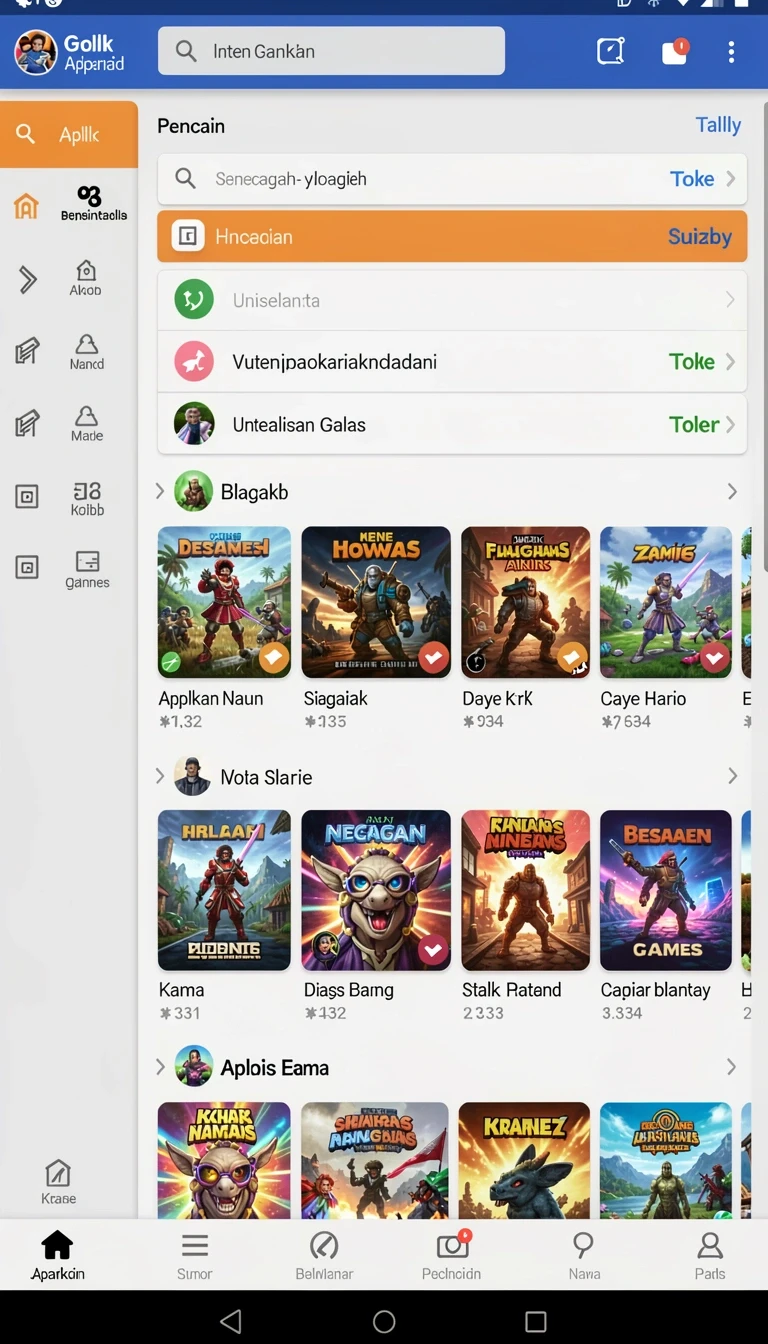Click the Daye KrK title

[x=497, y=698]
